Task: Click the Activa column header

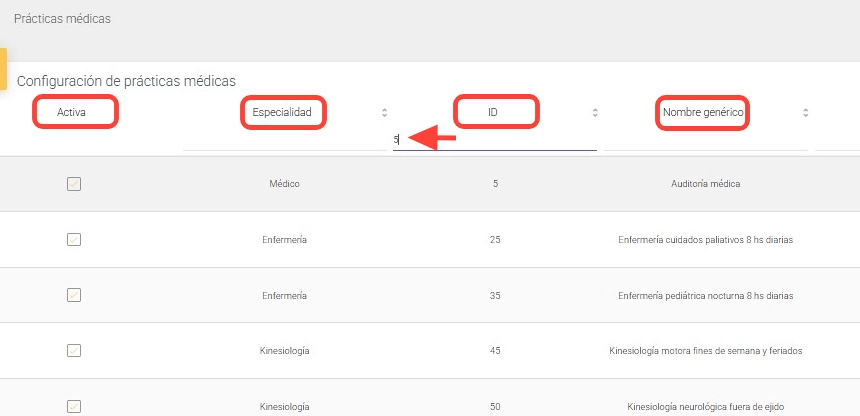Action: 72,113
